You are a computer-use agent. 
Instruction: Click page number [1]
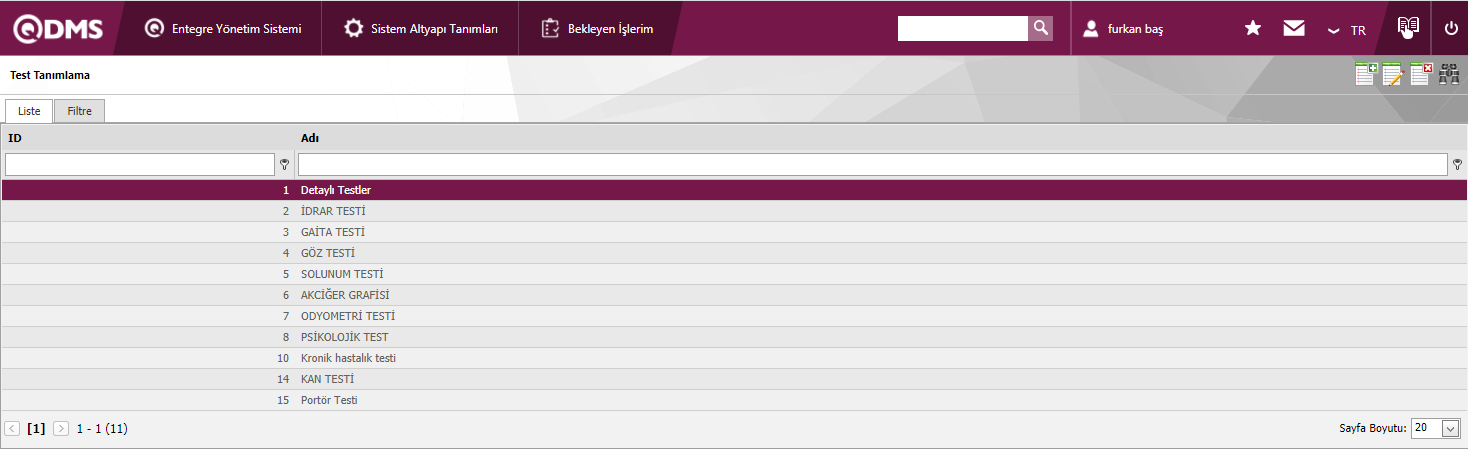coord(36,428)
